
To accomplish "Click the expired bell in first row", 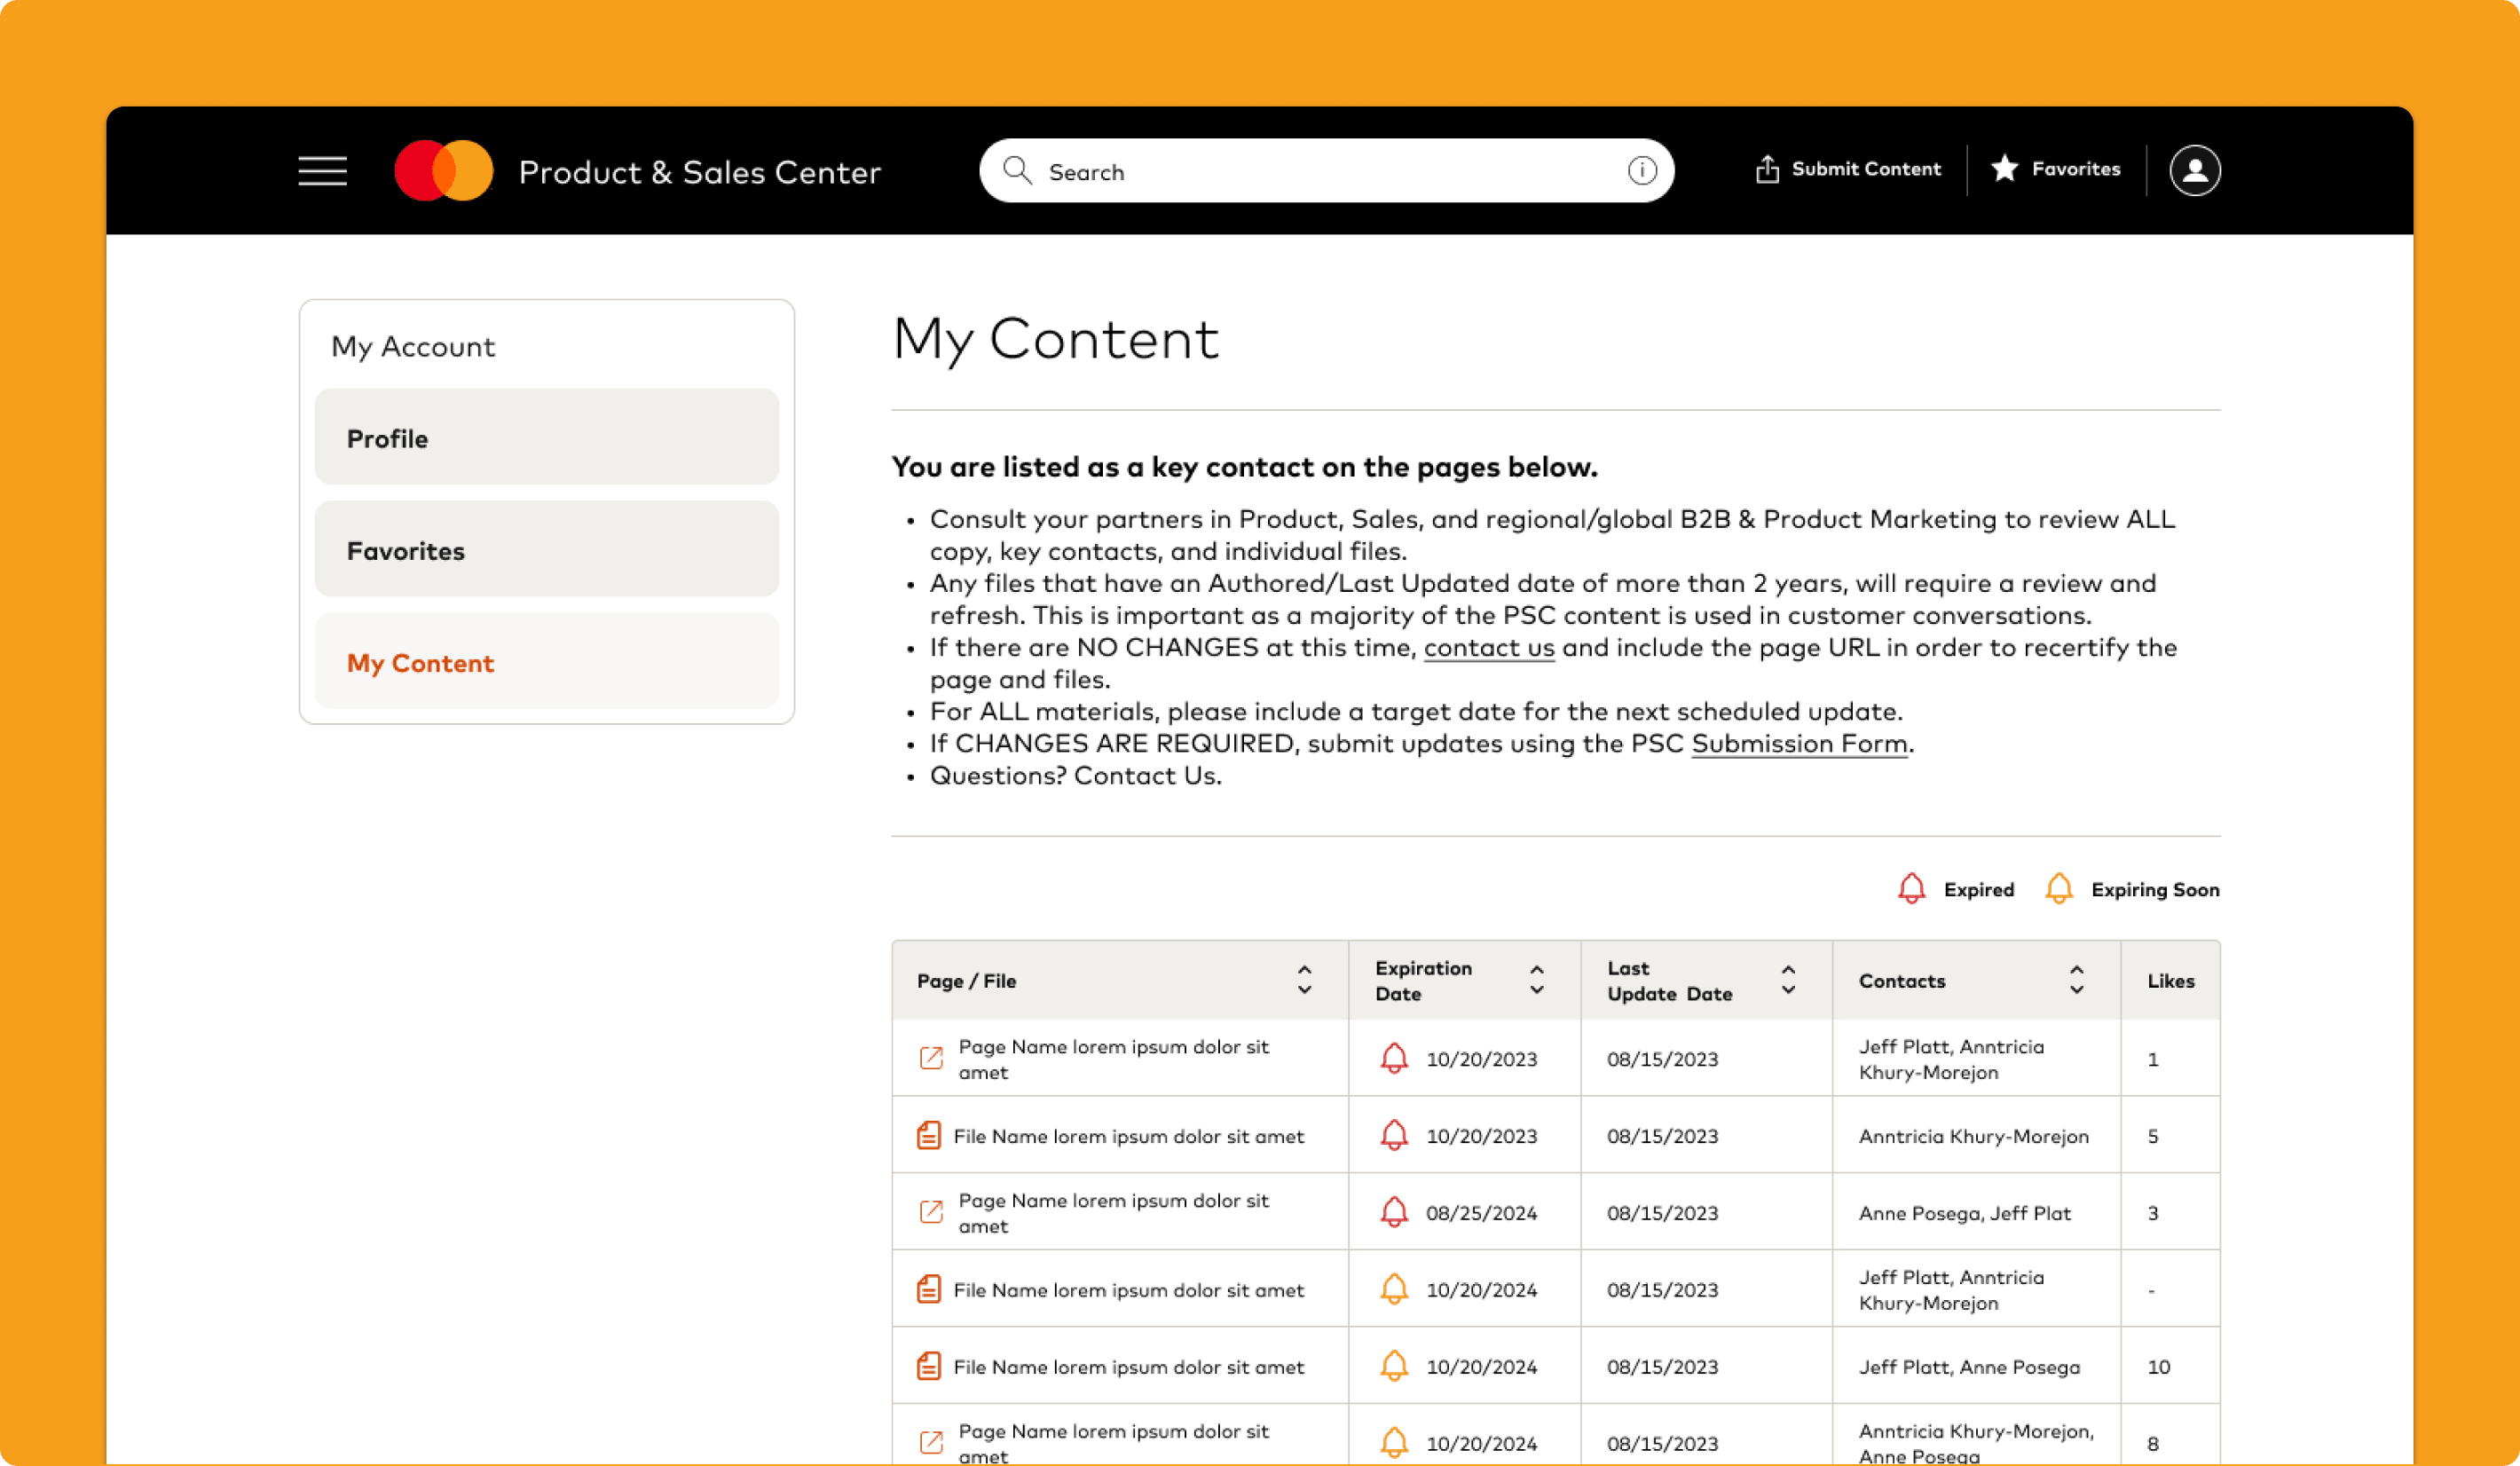I will click(x=1393, y=1058).
